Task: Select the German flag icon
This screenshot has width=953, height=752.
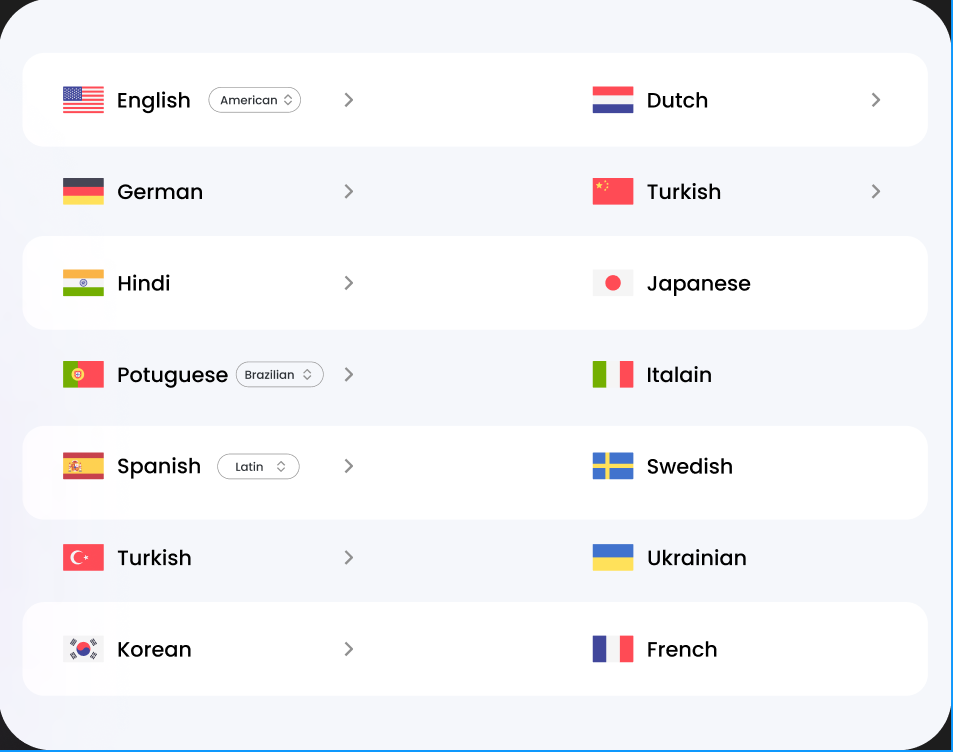Action: click(x=83, y=191)
